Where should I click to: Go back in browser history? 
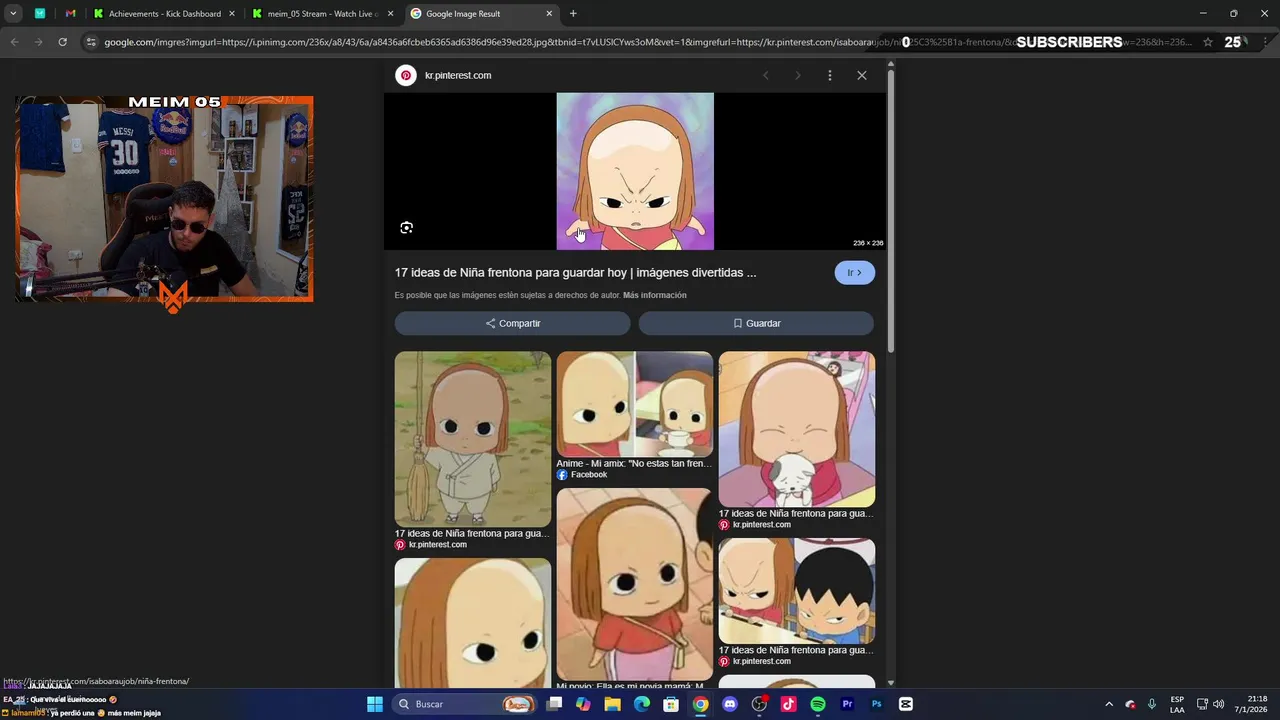pyautogui.click(x=14, y=42)
